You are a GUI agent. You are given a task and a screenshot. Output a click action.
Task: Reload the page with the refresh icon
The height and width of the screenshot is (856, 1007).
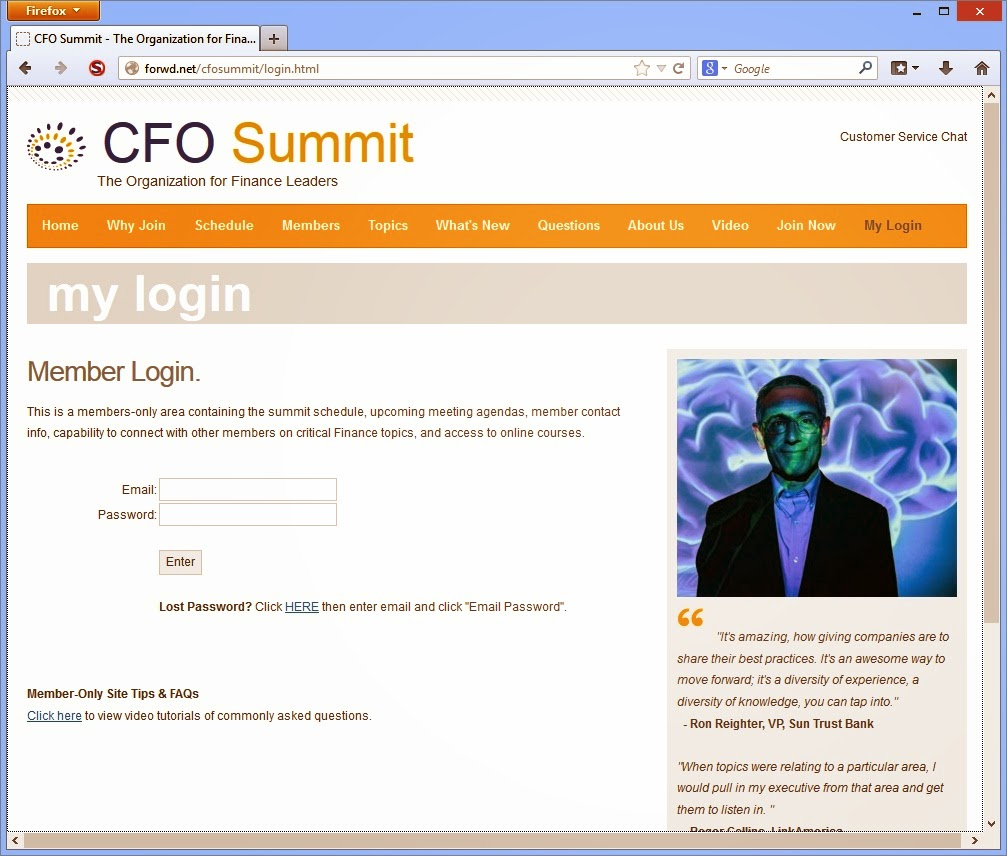click(x=678, y=68)
